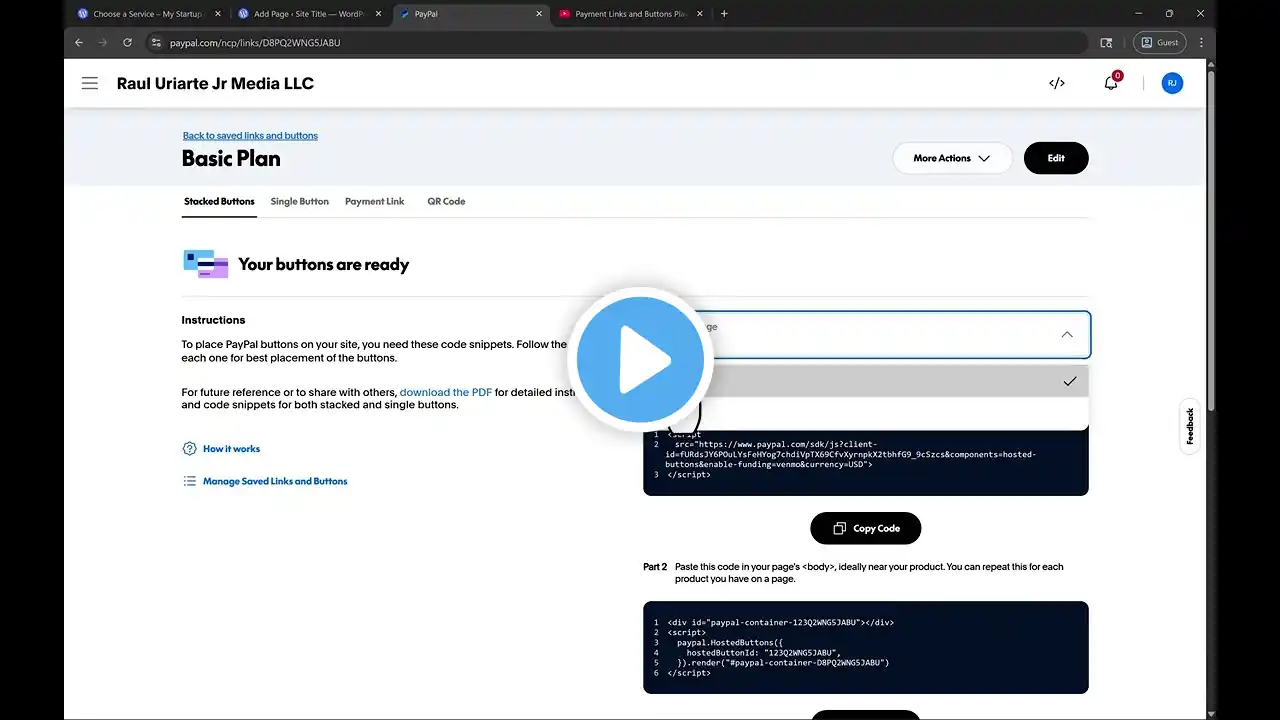The height and width of the screenshot is (720, 1280).
Task: View site information icon in address bar
Action: (156, 43)
